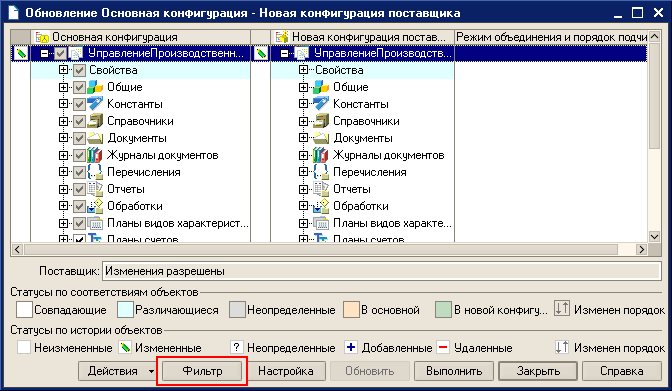Click the В новой конфигурации green swatch
The image size is (672, 391).
click(444, 310)
